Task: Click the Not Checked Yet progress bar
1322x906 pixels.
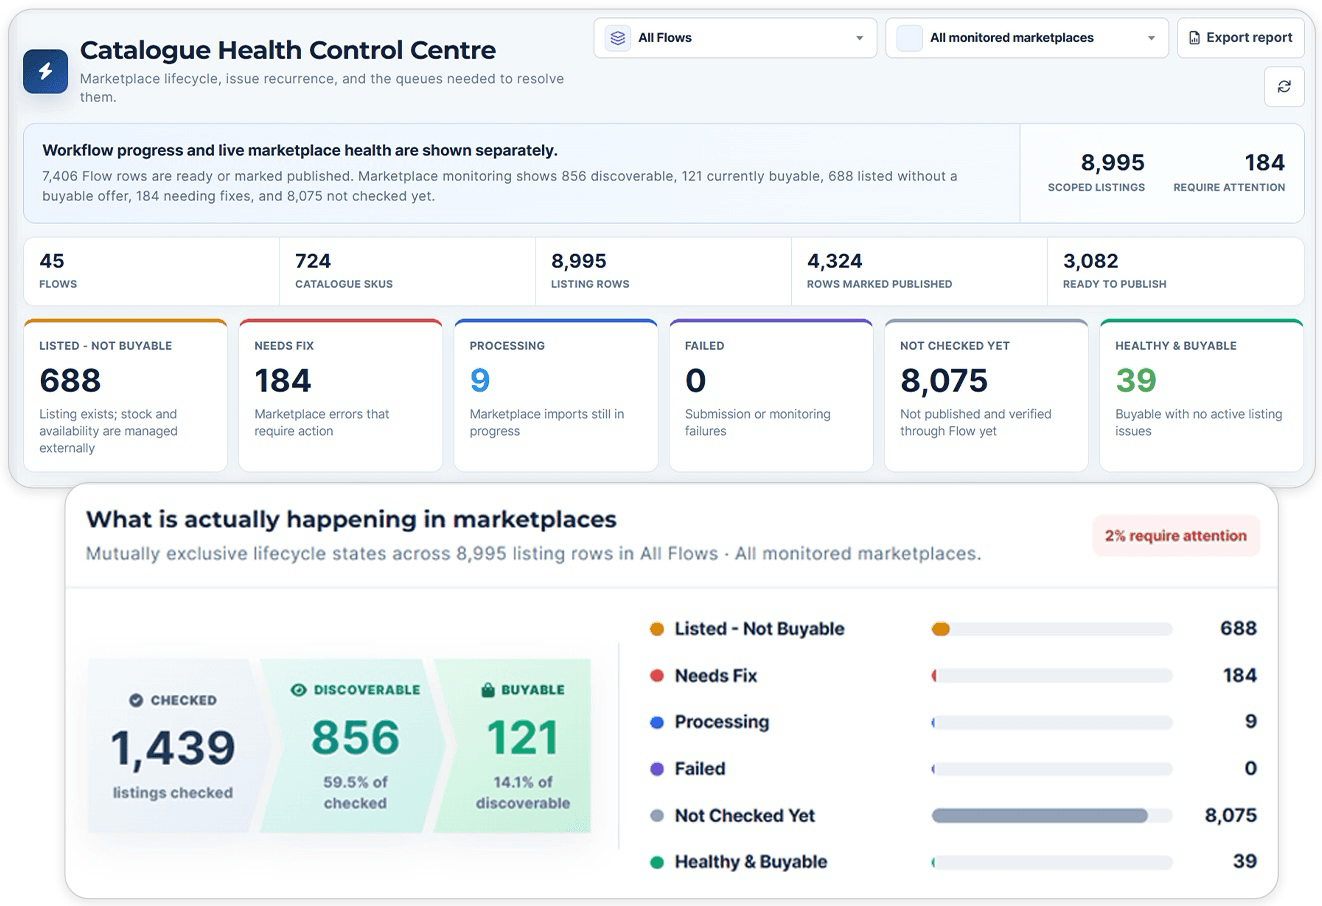Action: [1052, 816]
